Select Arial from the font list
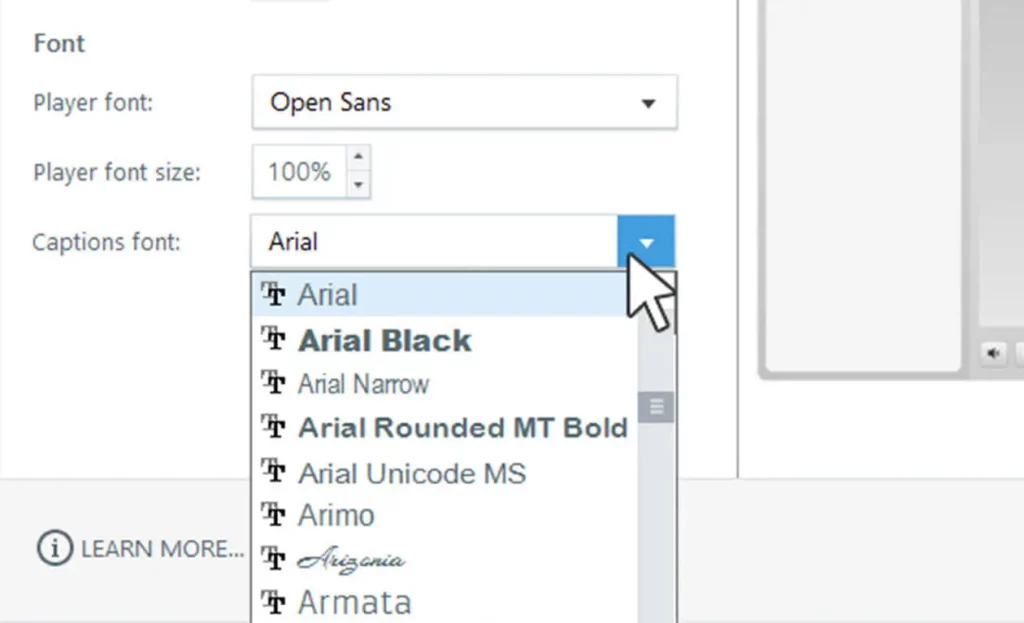The image size is (1024, 623). pos(328,295)
